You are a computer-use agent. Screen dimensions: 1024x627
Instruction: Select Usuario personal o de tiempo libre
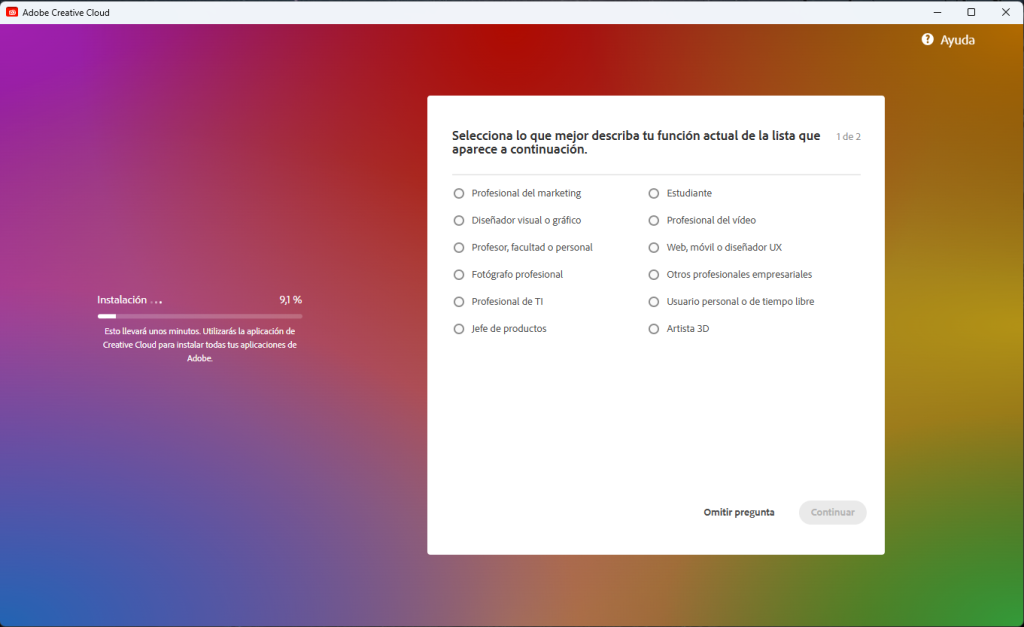(654, 301)
